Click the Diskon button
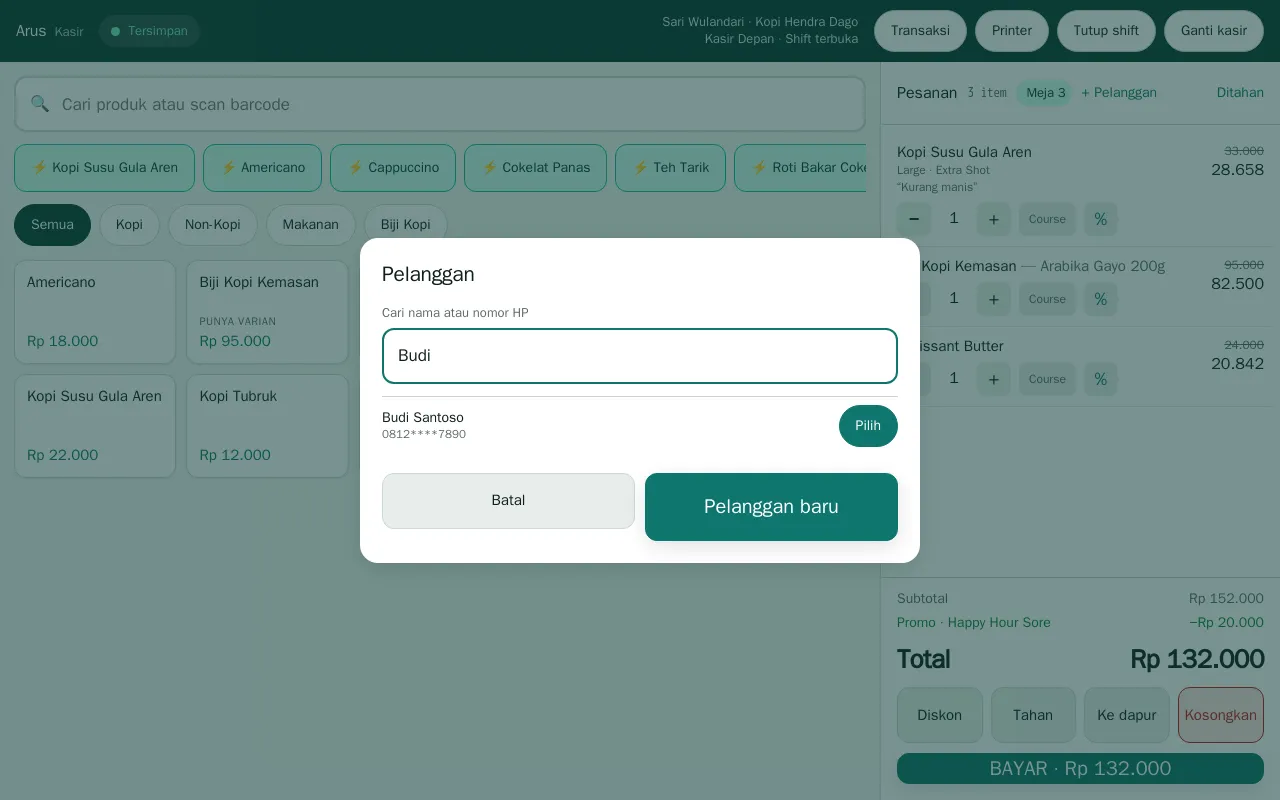Screen dimensions: 1280x800 pyautogui.click(x=940, y=715)
